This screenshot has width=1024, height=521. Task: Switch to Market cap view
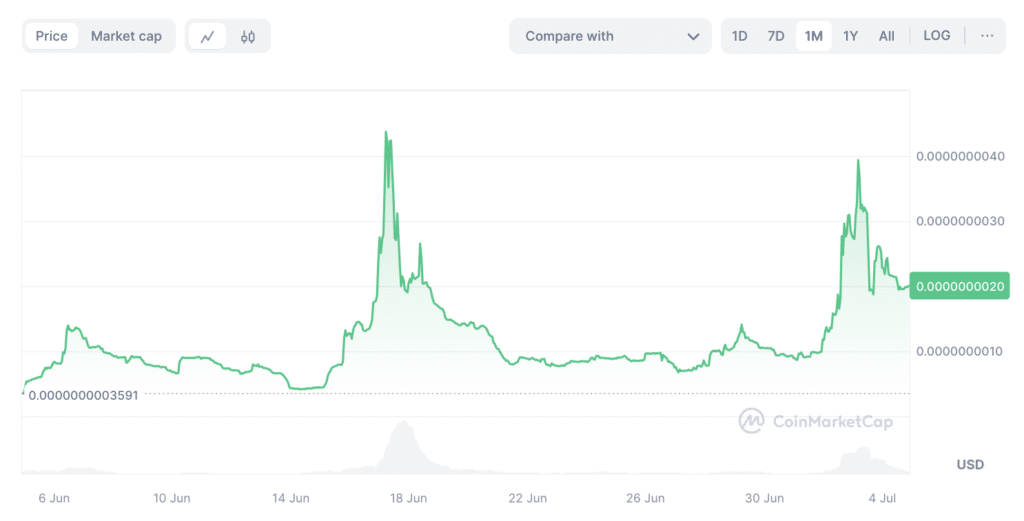[126, 36]
